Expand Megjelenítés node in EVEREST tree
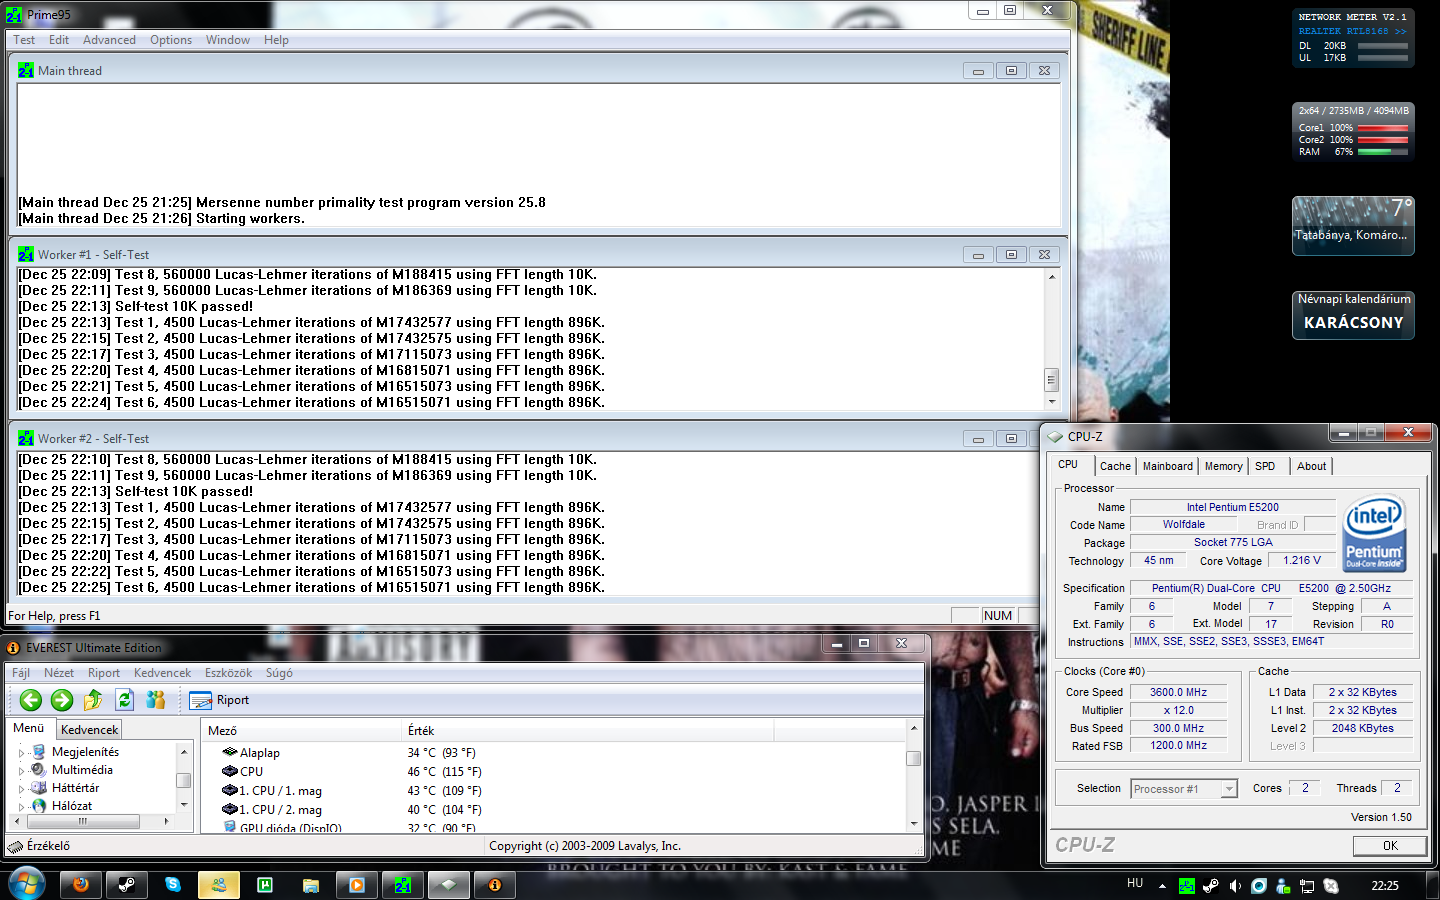Viewport: 1440px width, 900px height. [21, 753]
